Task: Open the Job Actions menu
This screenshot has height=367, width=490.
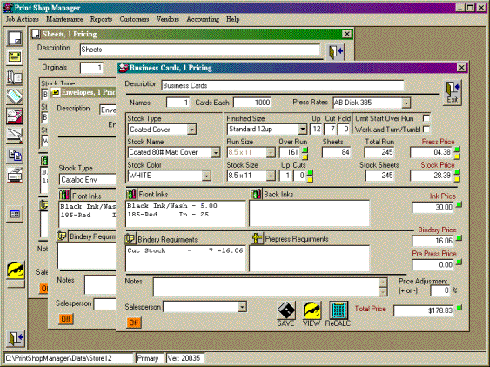Action: (x=22, y=19)
